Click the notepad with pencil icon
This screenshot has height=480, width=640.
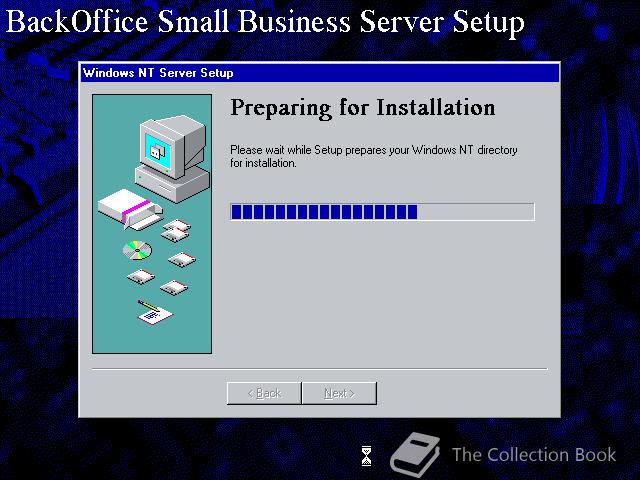coord(154,313)
